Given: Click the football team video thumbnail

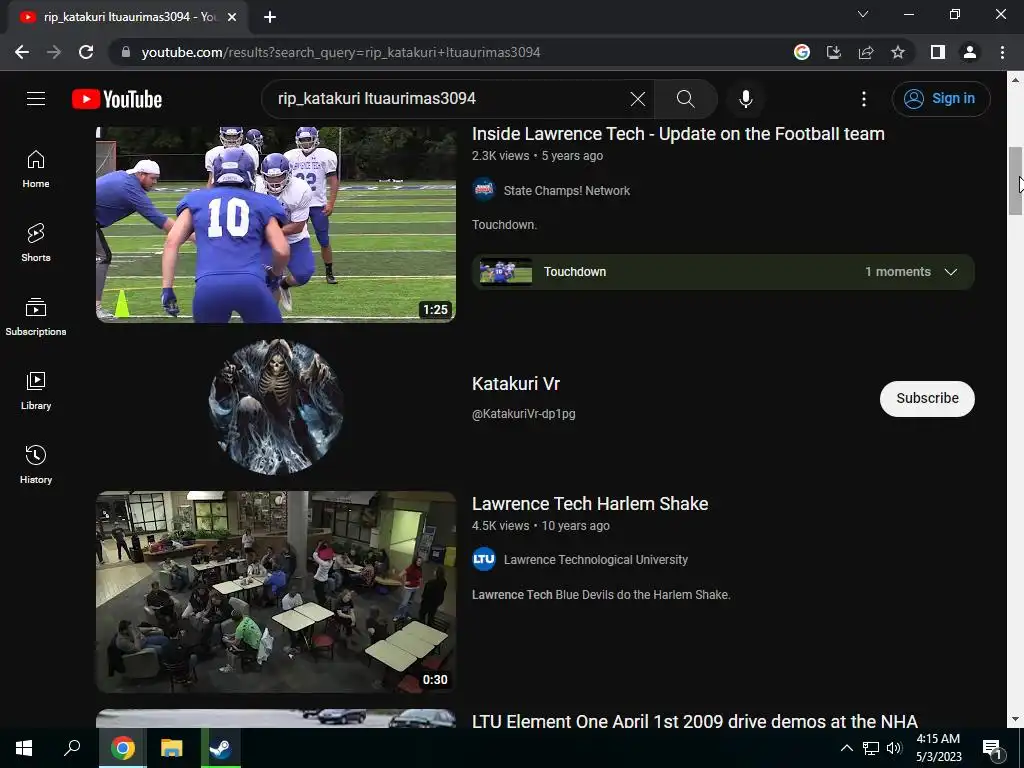Looking at the screenshot, I should (276, 224).
